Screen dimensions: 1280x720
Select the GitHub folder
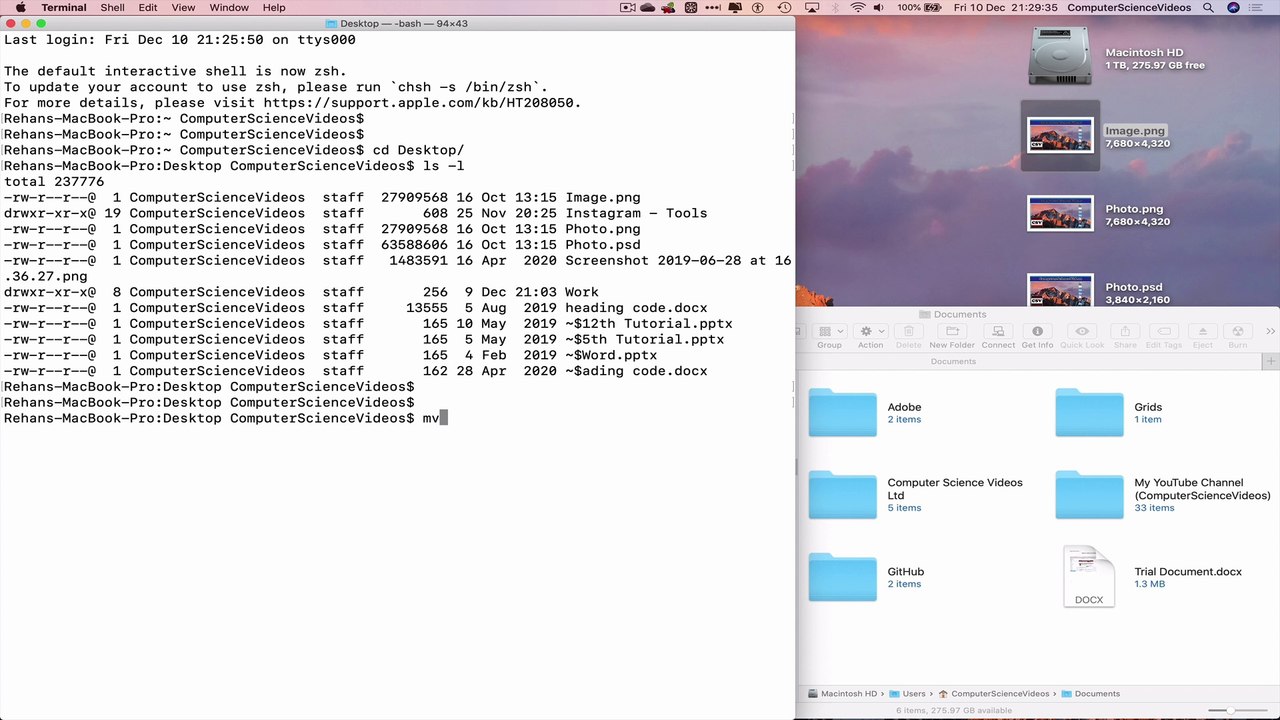point(842,577)
